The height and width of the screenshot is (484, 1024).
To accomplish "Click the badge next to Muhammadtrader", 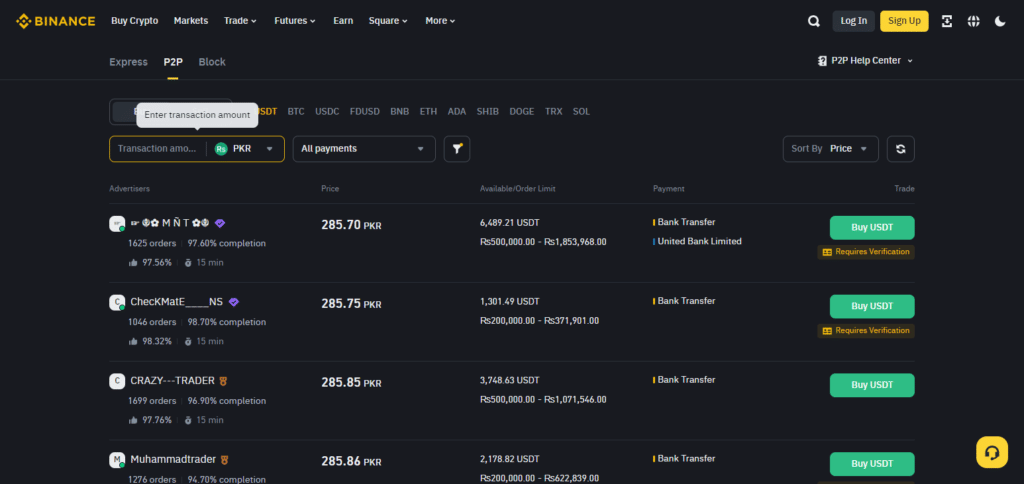I will pos(225,459).
